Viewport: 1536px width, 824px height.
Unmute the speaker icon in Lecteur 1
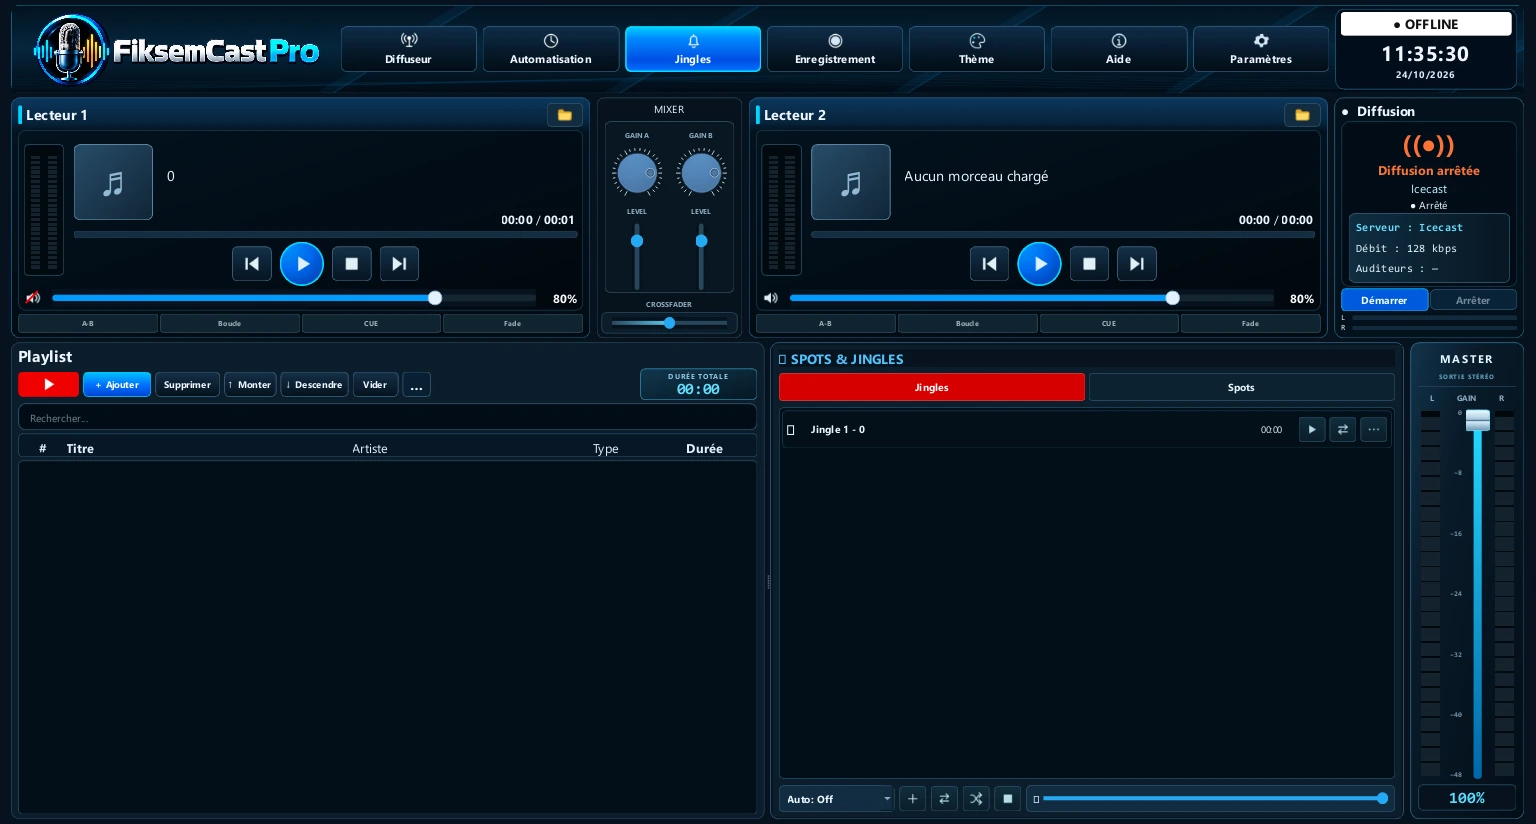pyautogui.click(x=33, y=298)
